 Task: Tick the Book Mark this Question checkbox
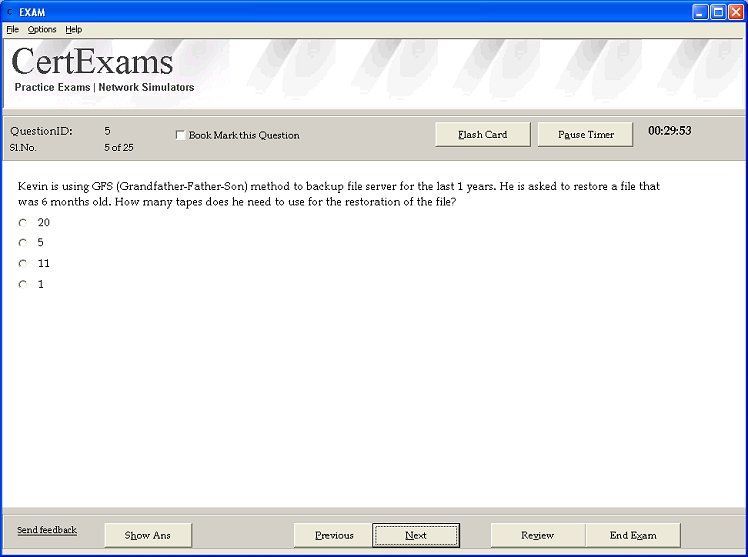coord(180,135)
